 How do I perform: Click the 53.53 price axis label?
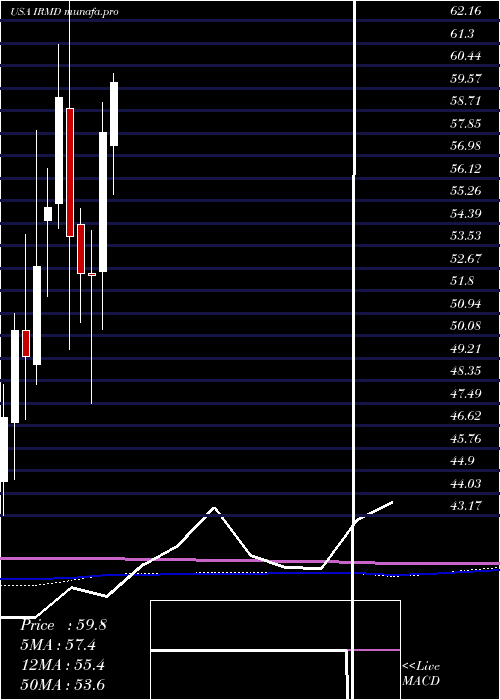click(x=466, y=236)
